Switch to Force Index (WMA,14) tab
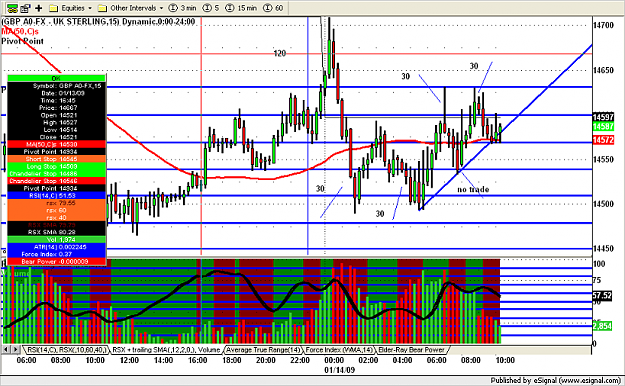Image resolution: width=625 pixels, height=386 pixels. pyautogui.click(x=340, y=350)
